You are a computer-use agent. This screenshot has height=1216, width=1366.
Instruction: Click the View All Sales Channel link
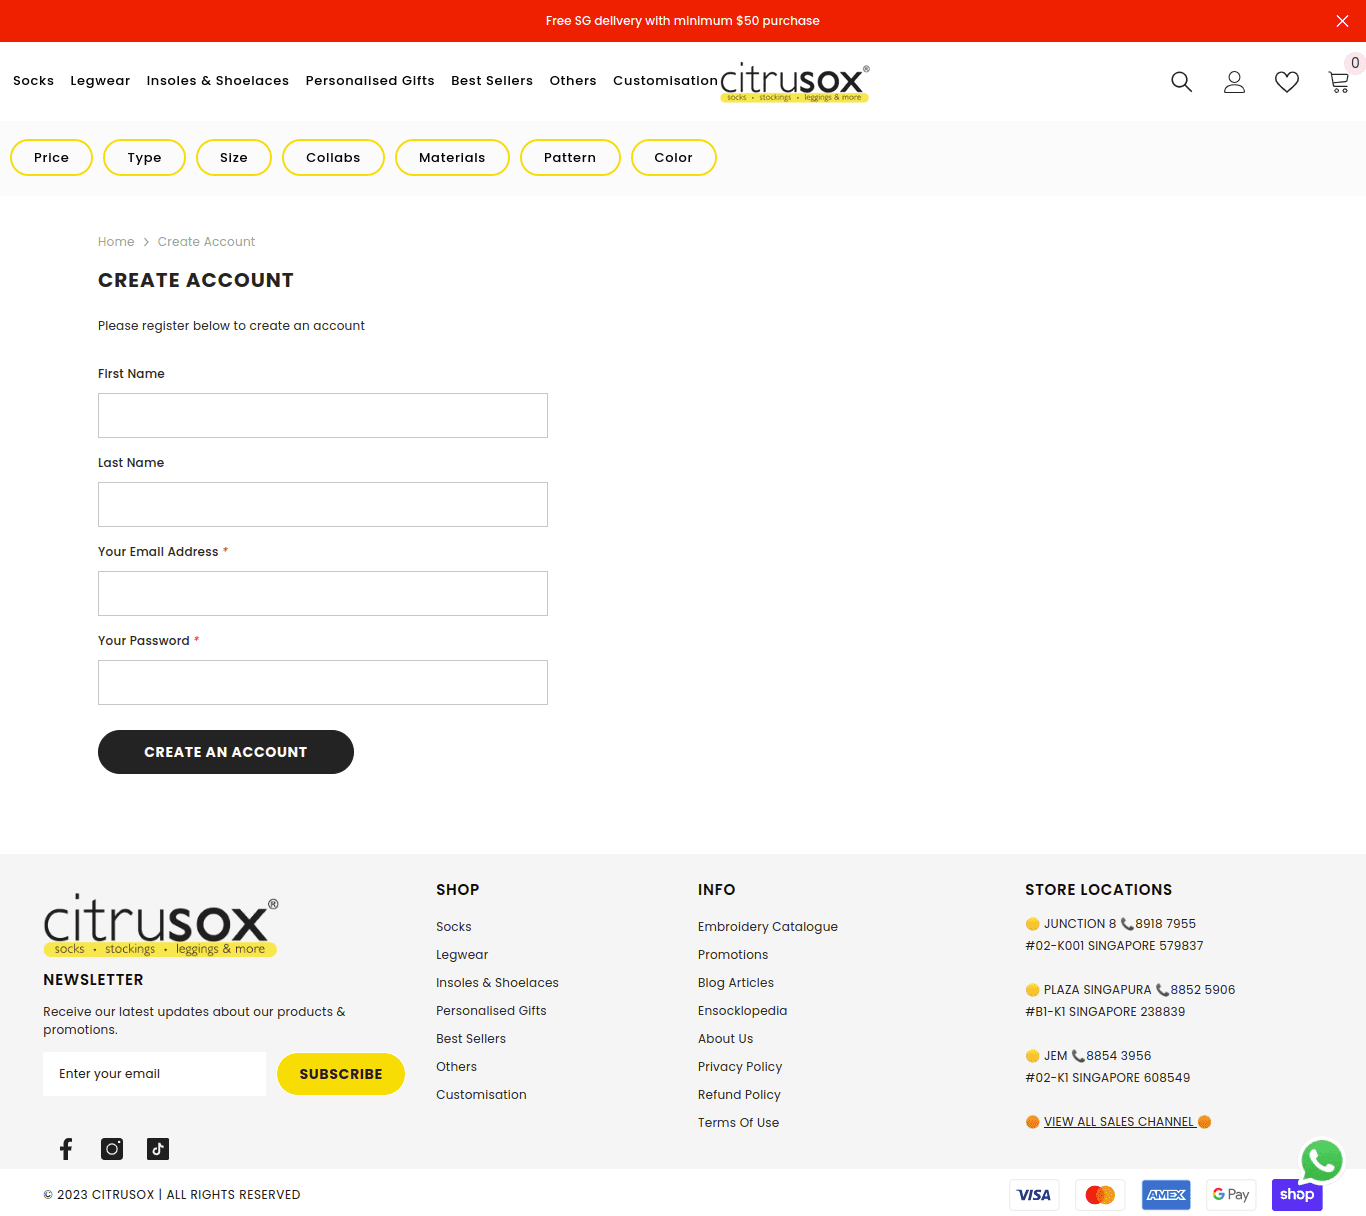pos(1118,1122)
